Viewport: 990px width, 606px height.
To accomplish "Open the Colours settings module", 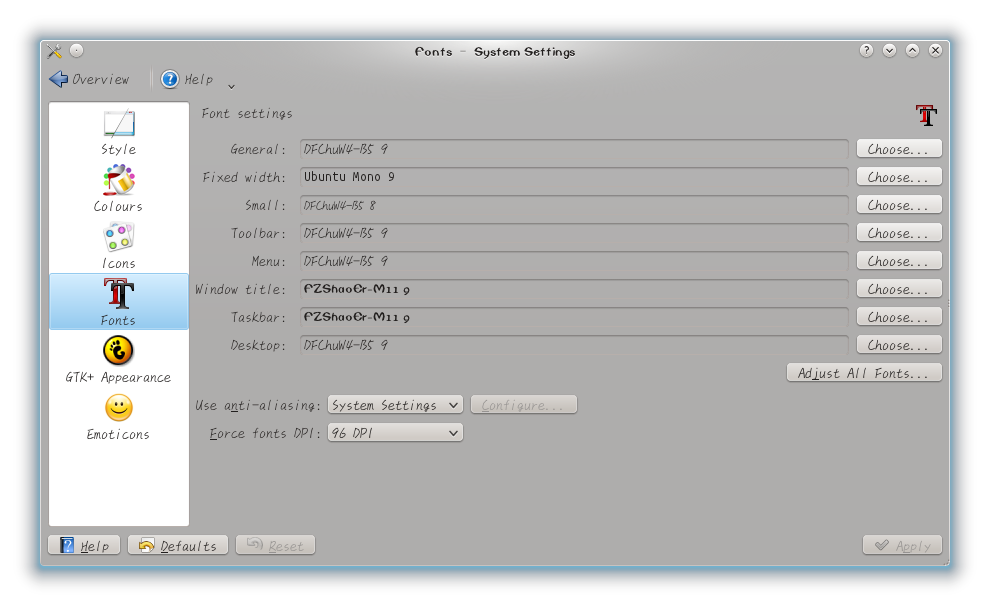I will click(119, 189).
